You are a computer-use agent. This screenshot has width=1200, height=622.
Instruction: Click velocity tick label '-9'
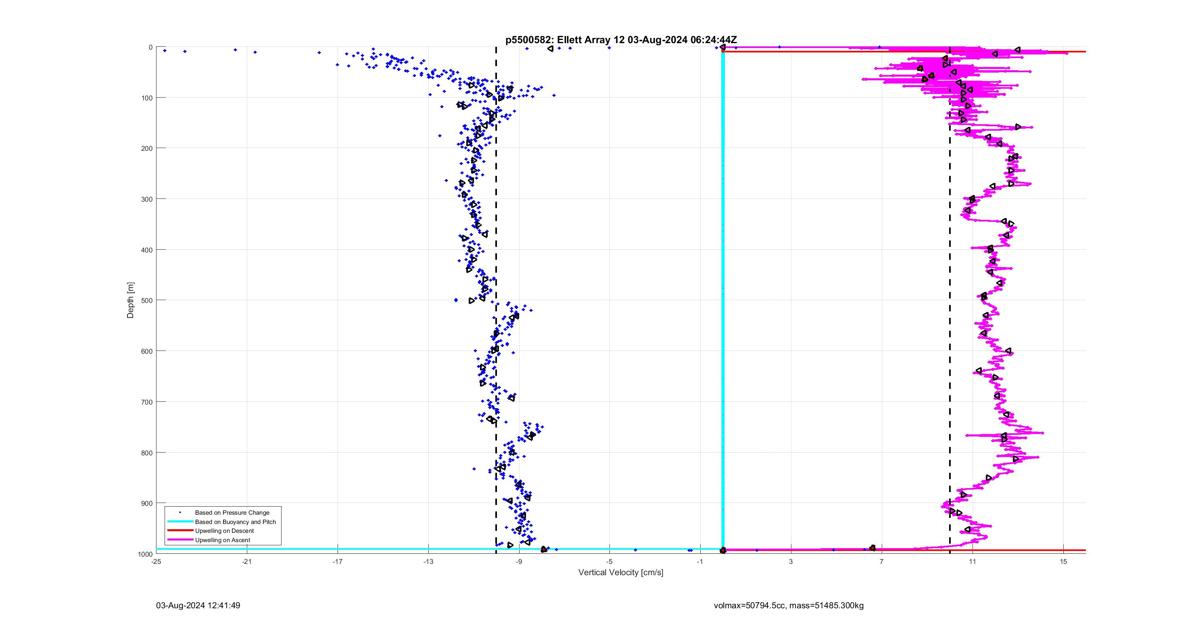tap(519, 561)
